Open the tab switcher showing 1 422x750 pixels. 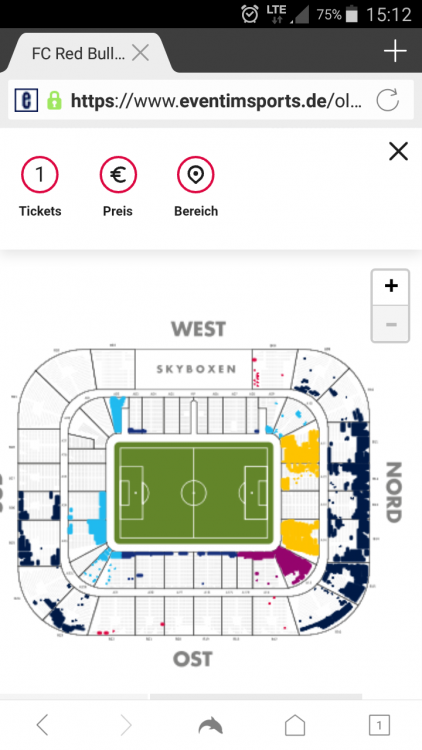pos(379,725)
